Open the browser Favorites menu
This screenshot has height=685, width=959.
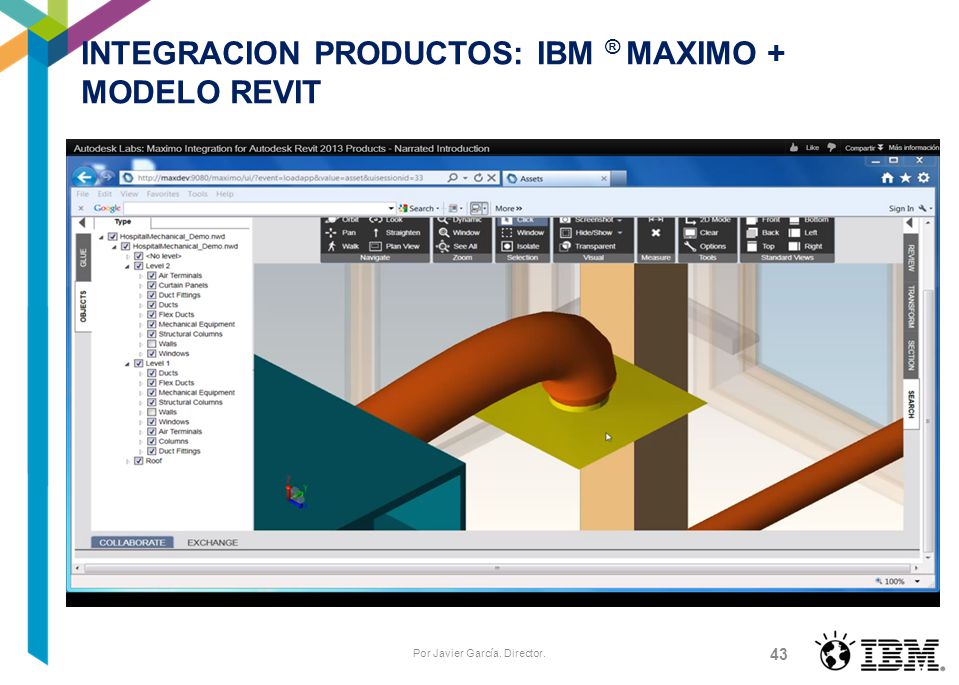[x=163, y=194]
